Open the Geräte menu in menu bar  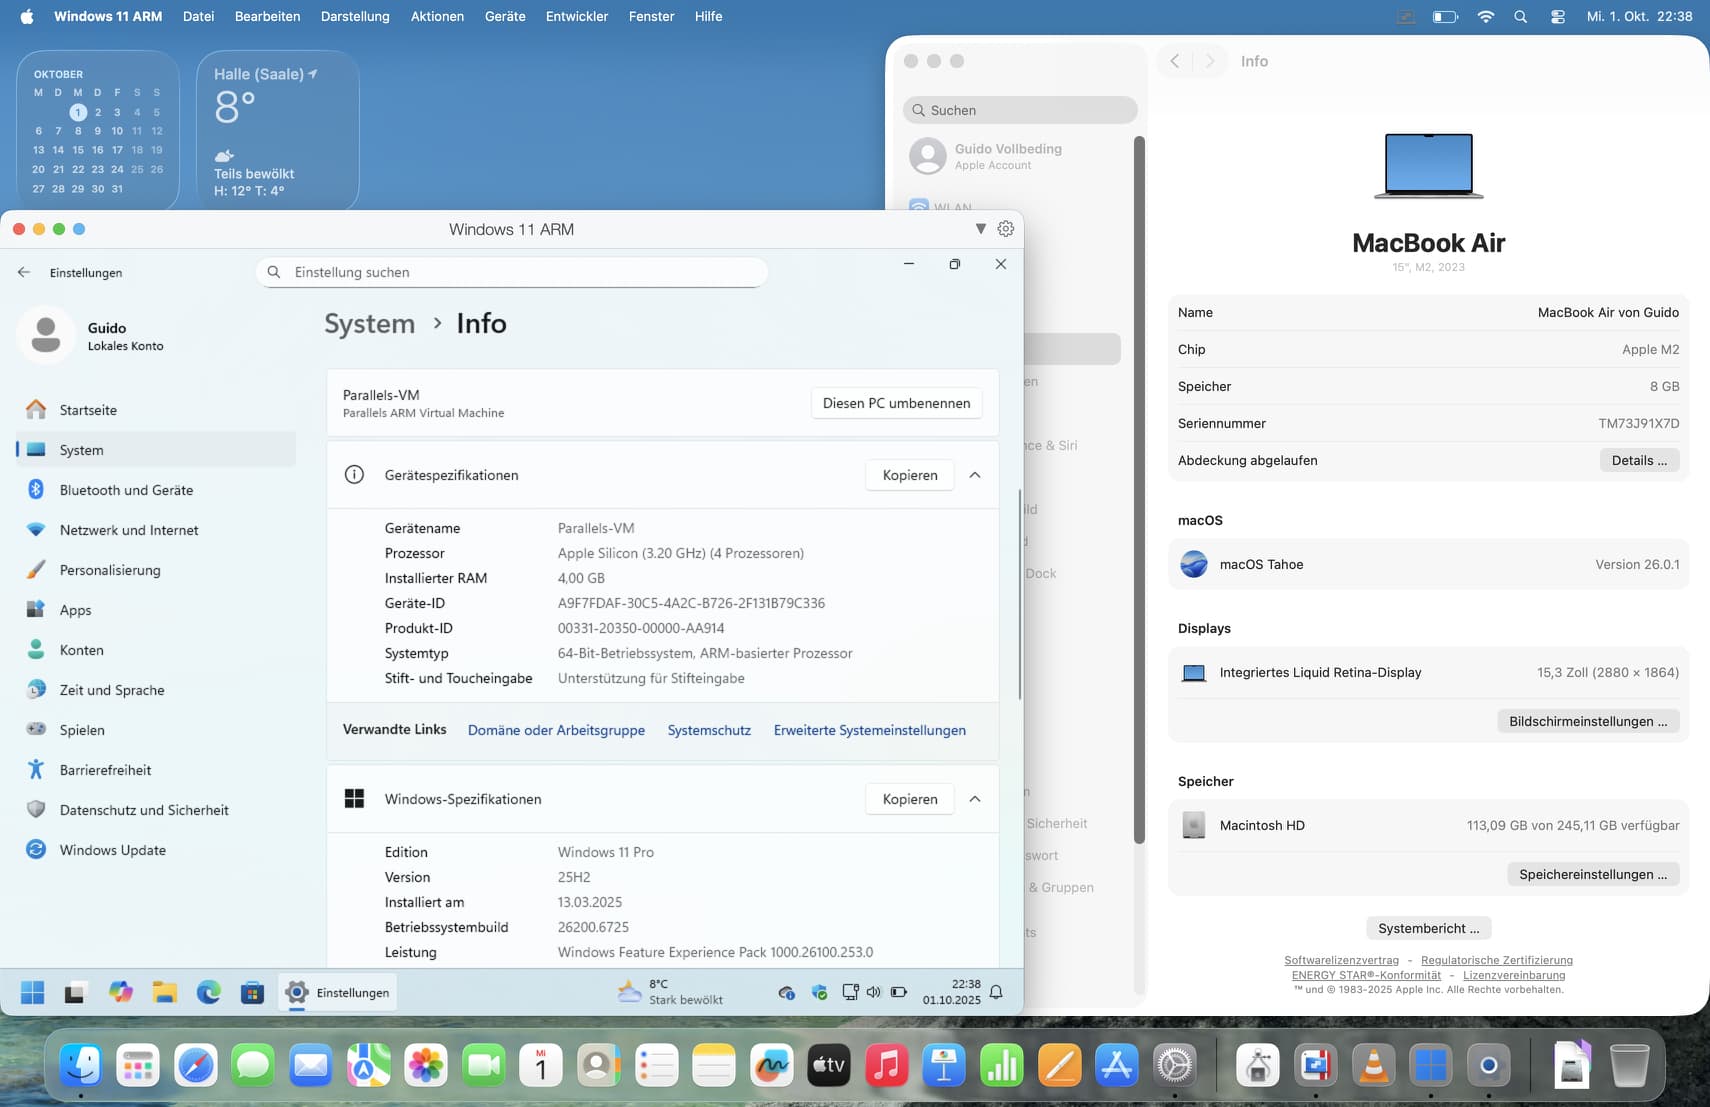(505, 17)
